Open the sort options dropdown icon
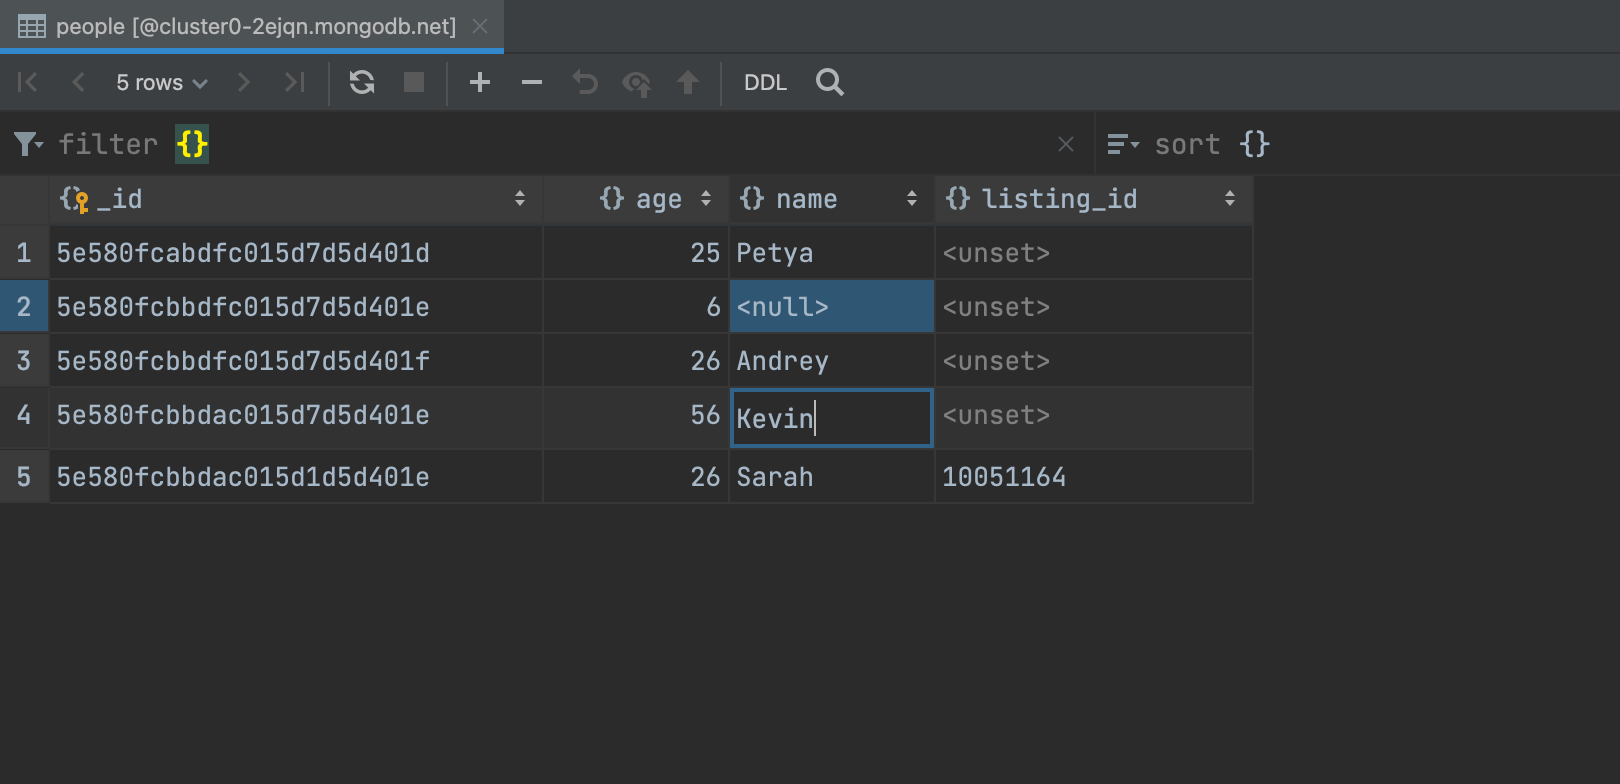 [1122, 144]
